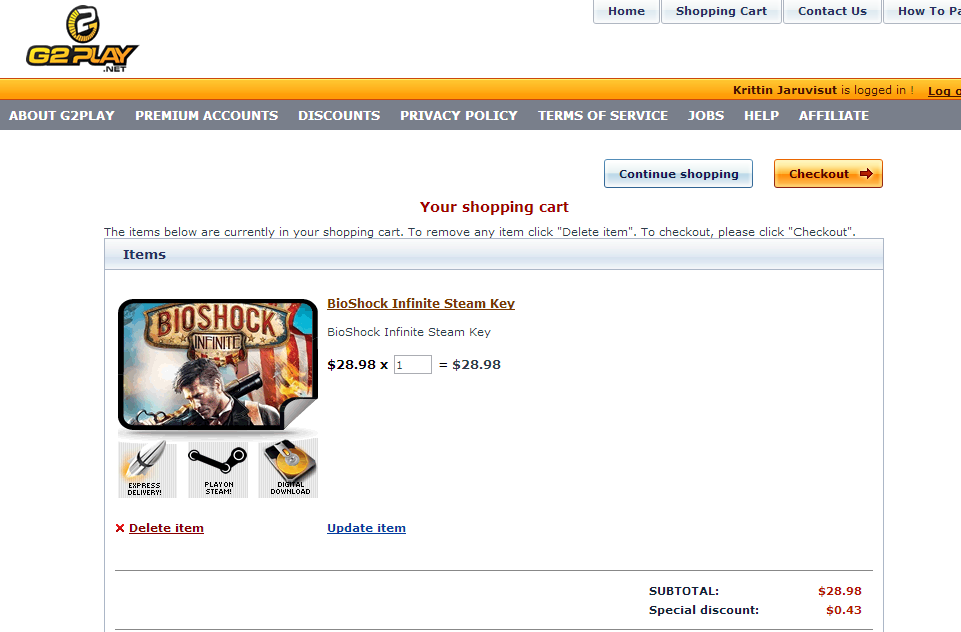Go to the Contact Us tab

832,11
